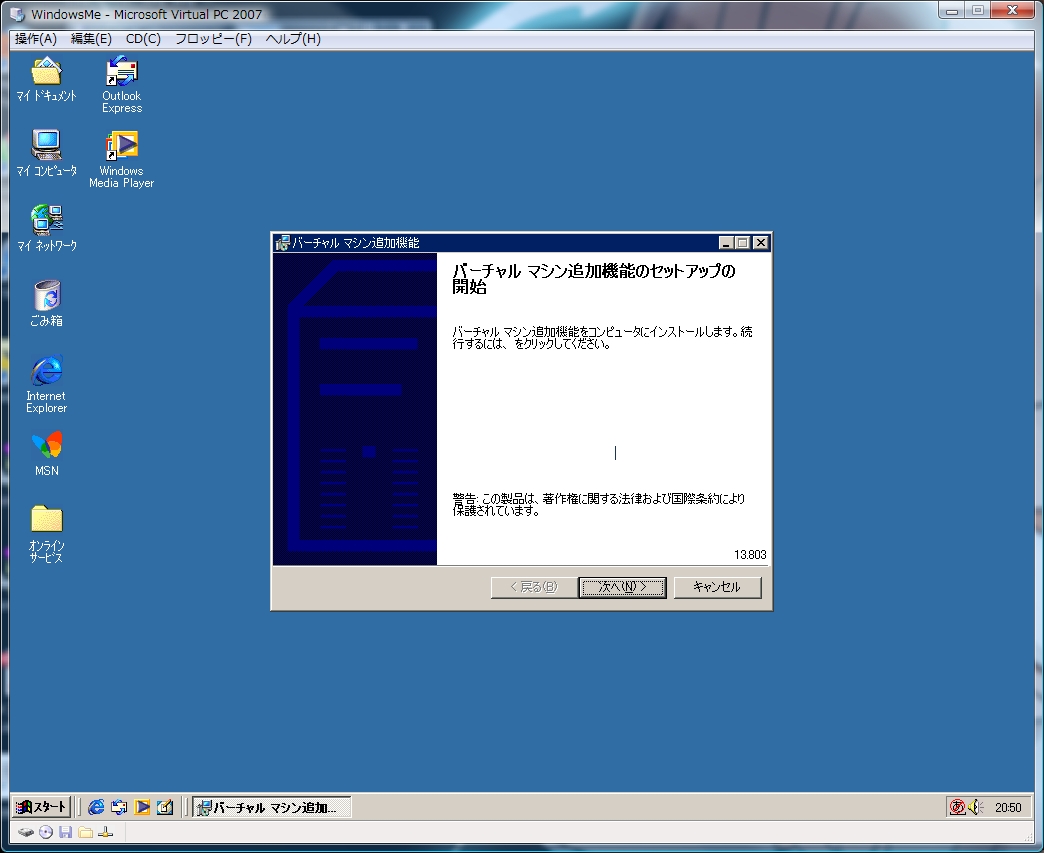Screen dimensions: 1044x853
Task: Click the installer icon in the dialog title bar
Action: [x=283, y=243]
